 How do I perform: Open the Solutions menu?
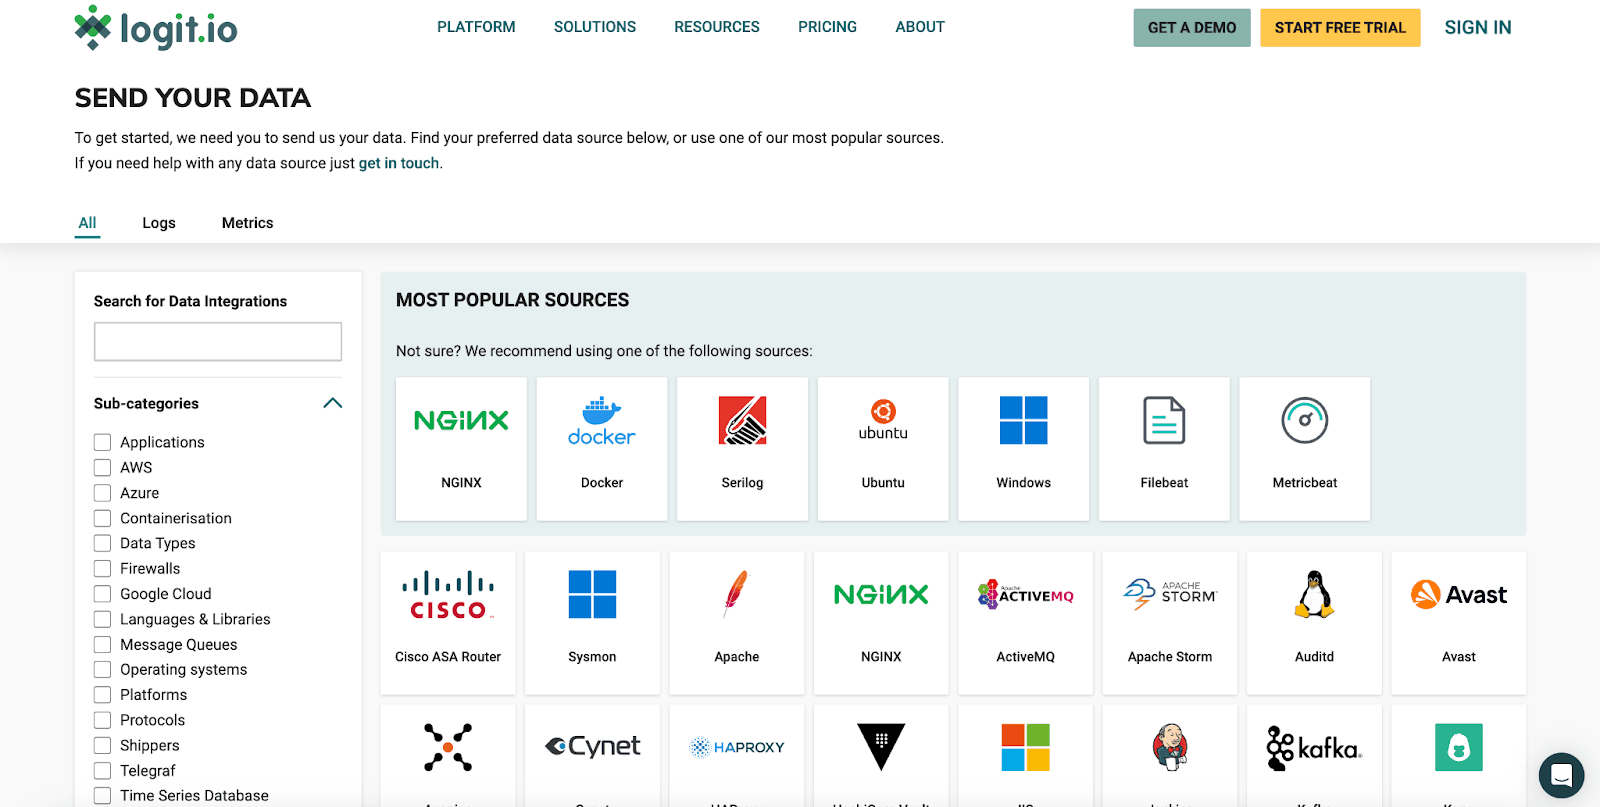595,27
